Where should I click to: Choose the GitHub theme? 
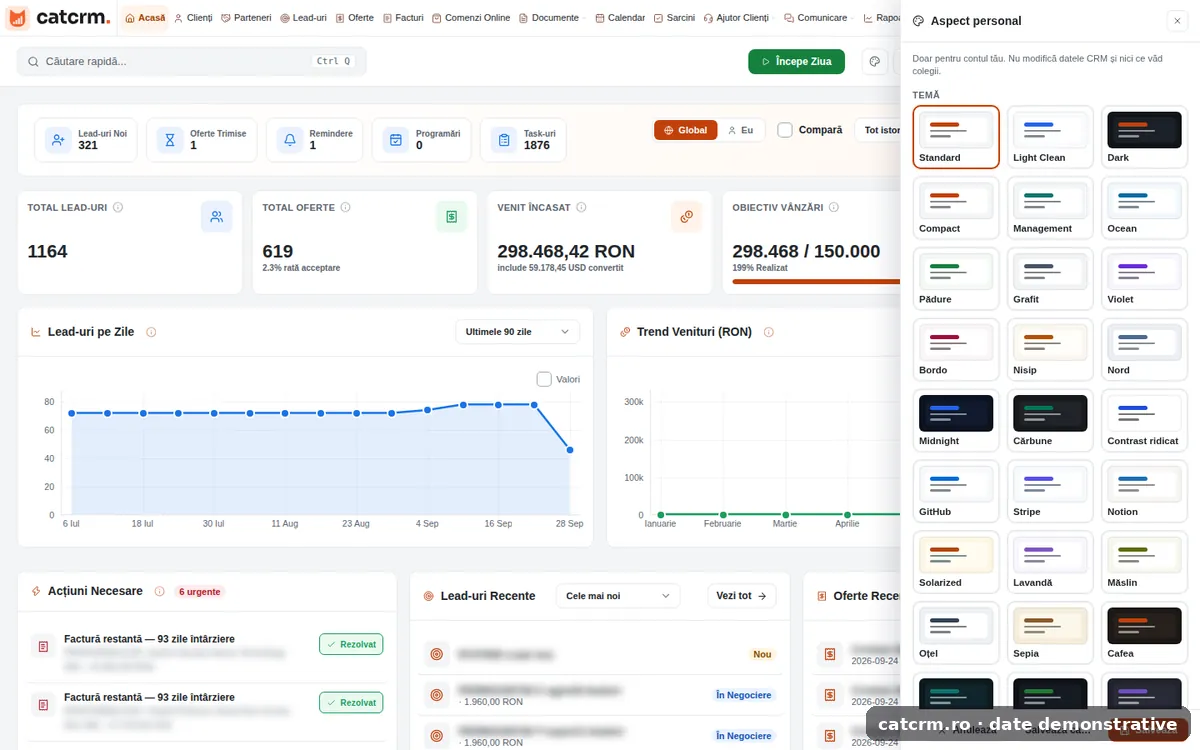[x=956, y=491]
